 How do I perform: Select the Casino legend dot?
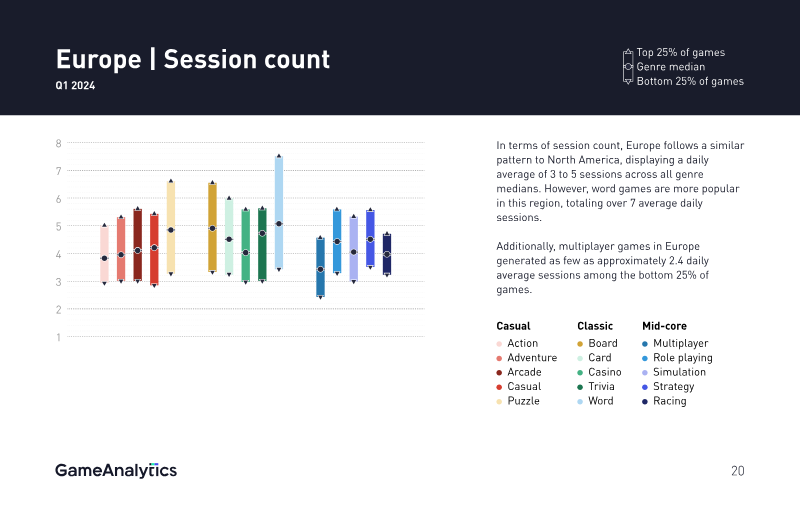(x=580, y=372)
